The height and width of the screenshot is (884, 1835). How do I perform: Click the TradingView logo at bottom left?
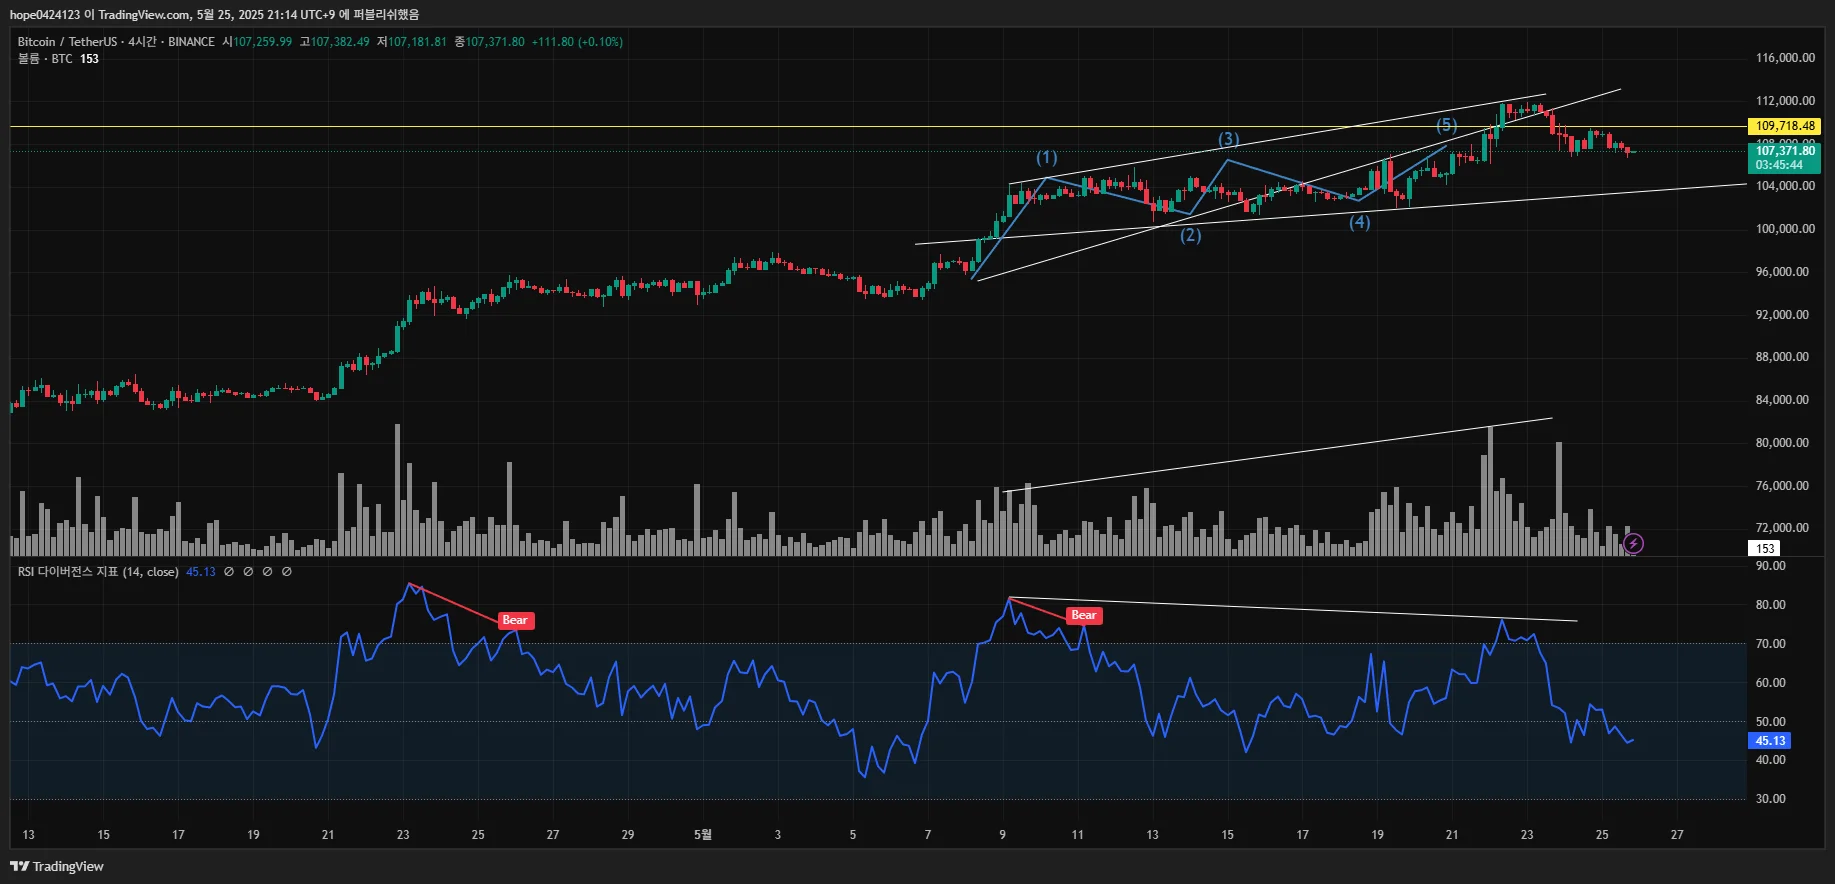point(57,866)
